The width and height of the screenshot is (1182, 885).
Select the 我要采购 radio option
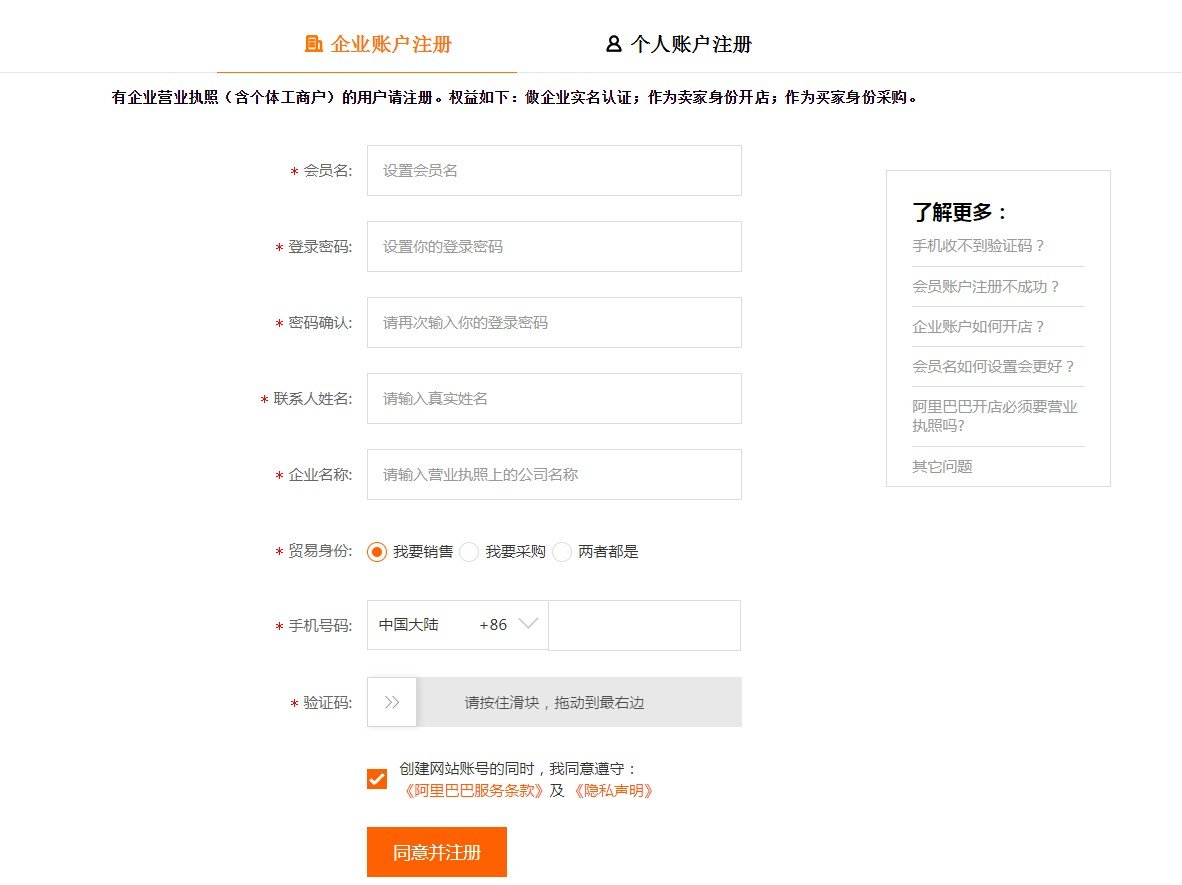tap(469, 551)
